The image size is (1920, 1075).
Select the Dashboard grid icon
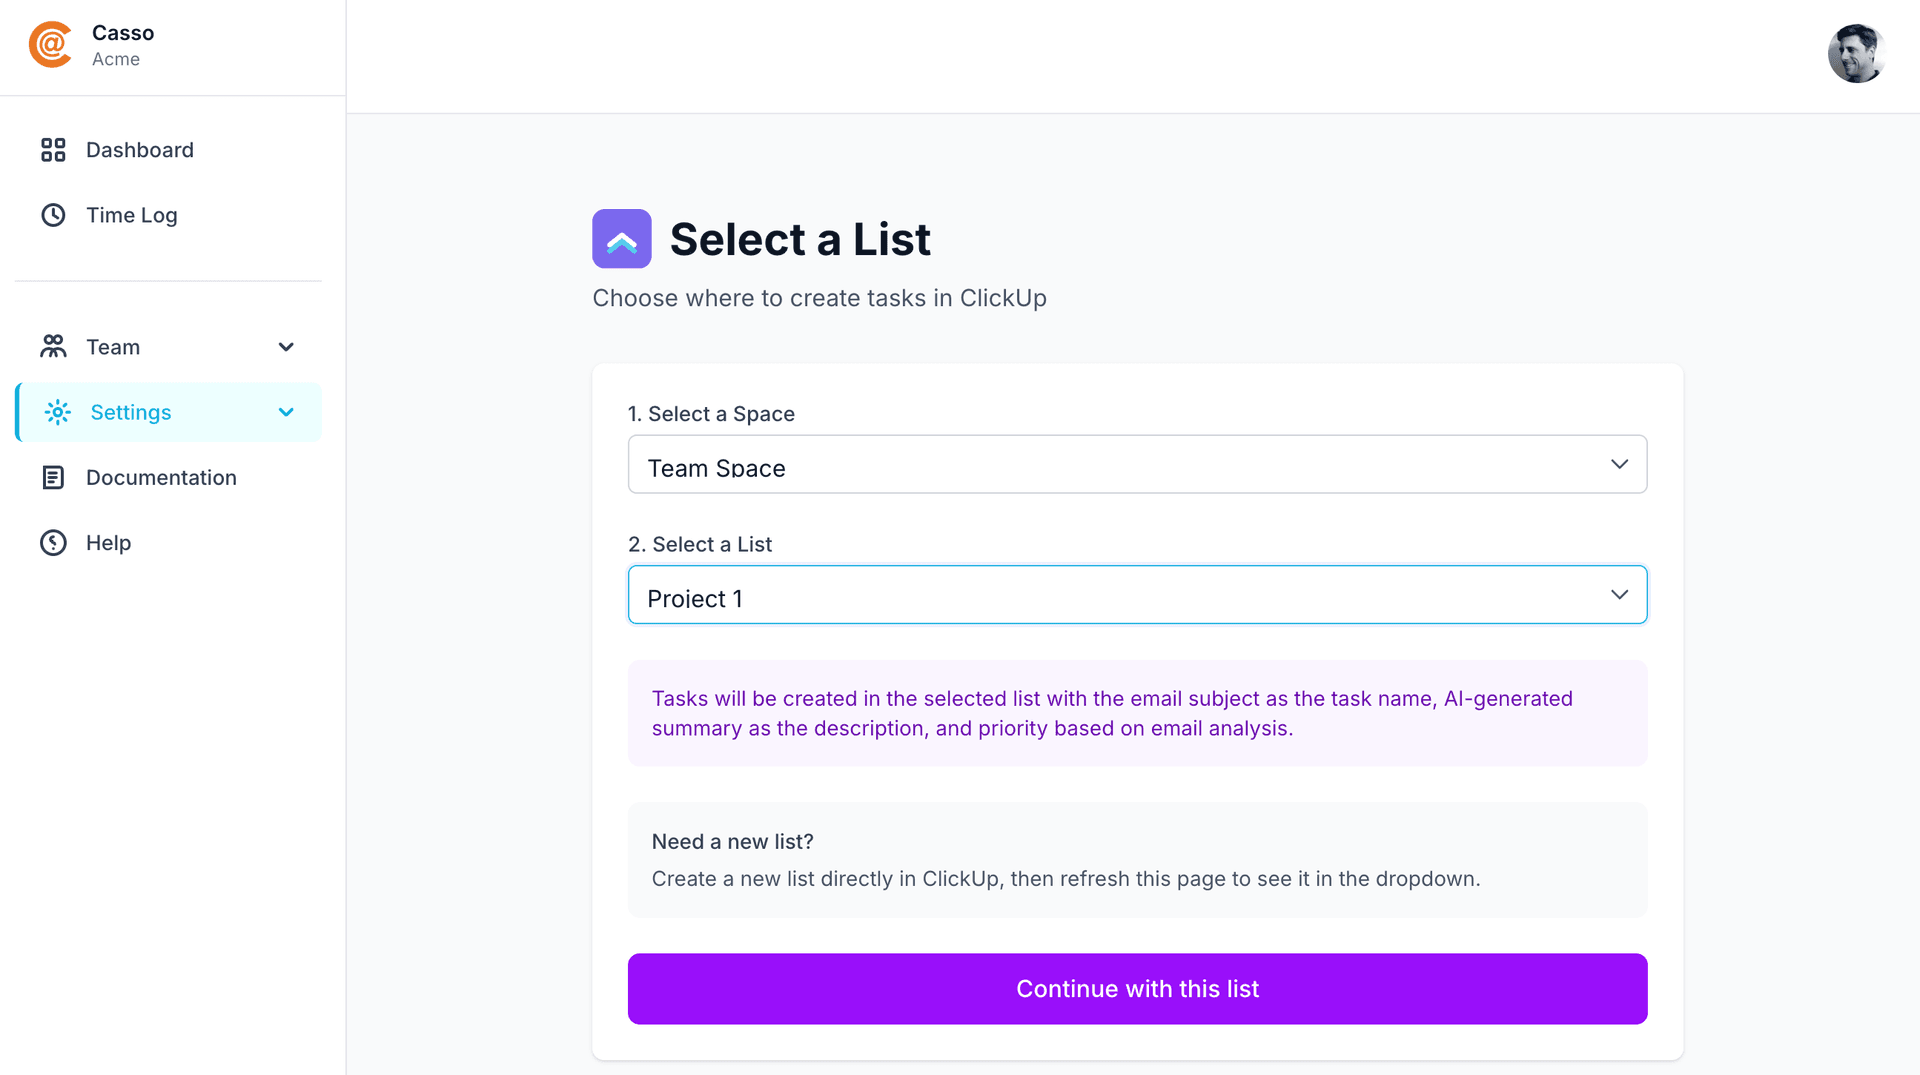(54, 150)
